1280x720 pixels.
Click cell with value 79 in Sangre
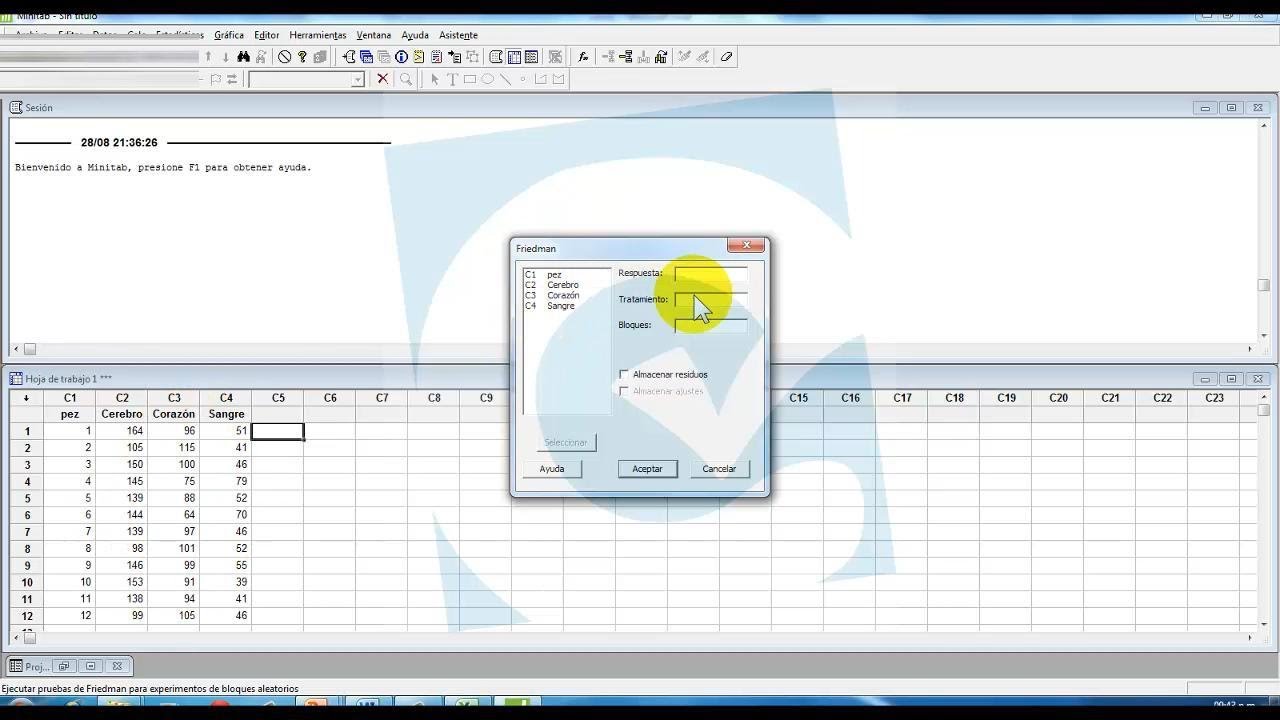(226, 481)
